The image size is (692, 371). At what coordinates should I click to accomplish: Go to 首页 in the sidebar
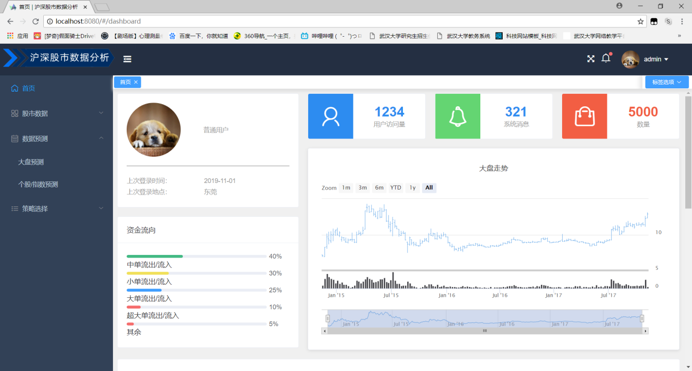coord(56,88)
